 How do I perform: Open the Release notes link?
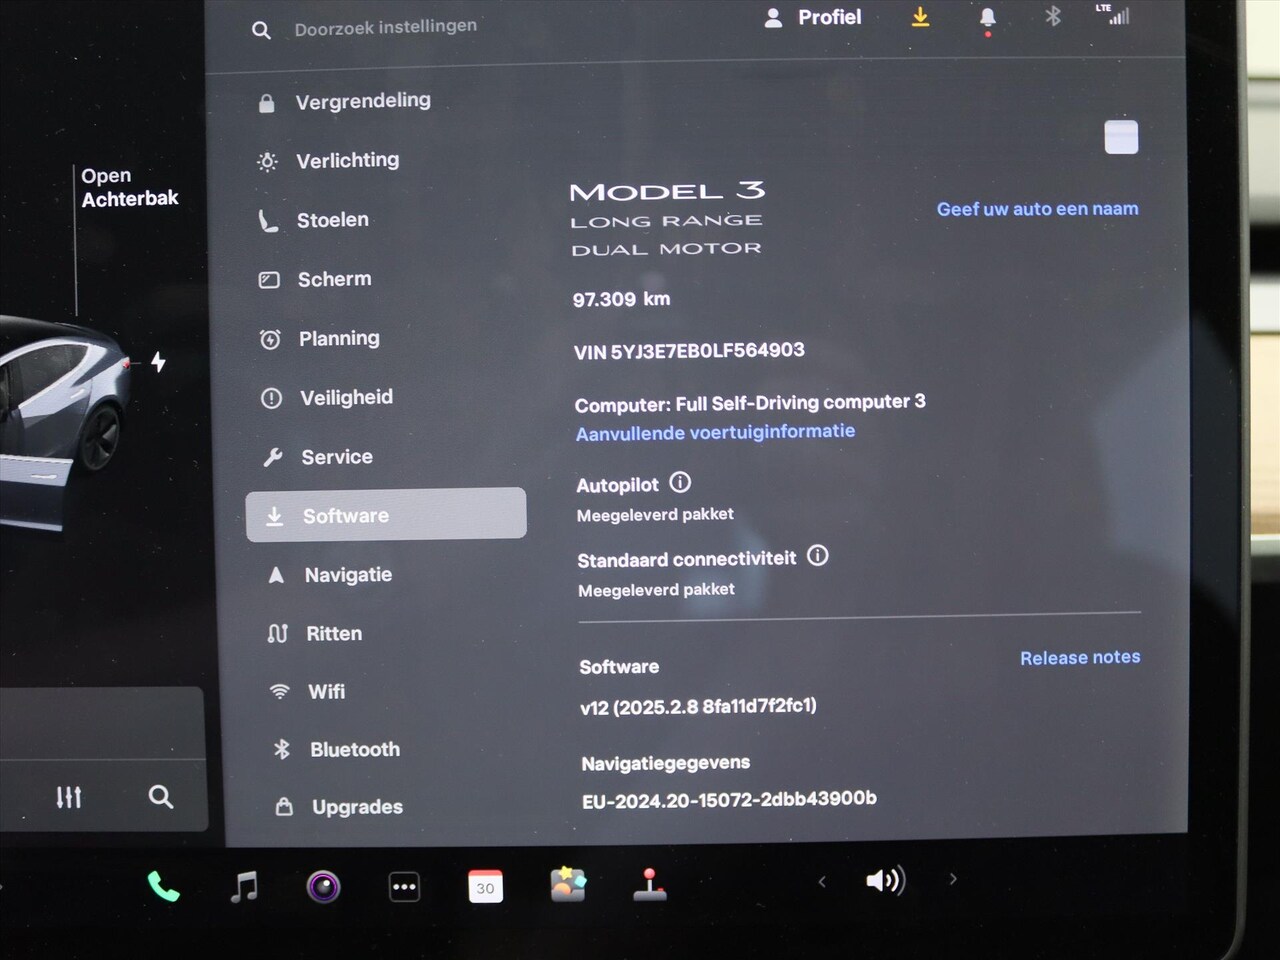pyautogui.click(x=1079, y=657)
